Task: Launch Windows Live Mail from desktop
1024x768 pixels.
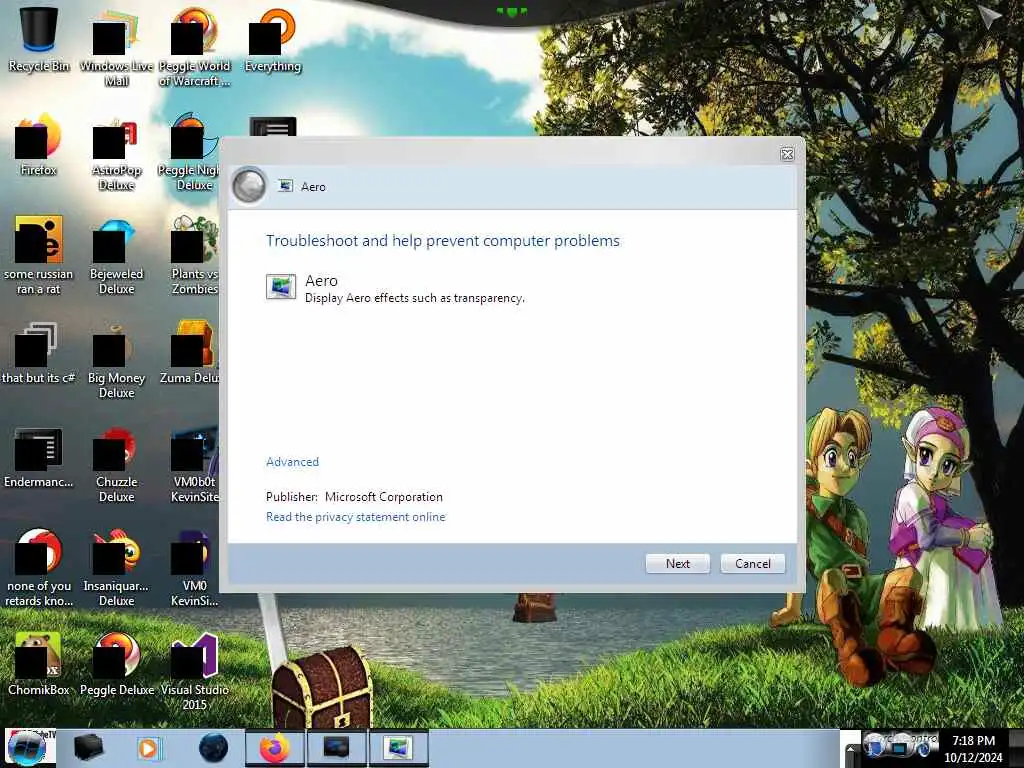Action: coord(116,46)
